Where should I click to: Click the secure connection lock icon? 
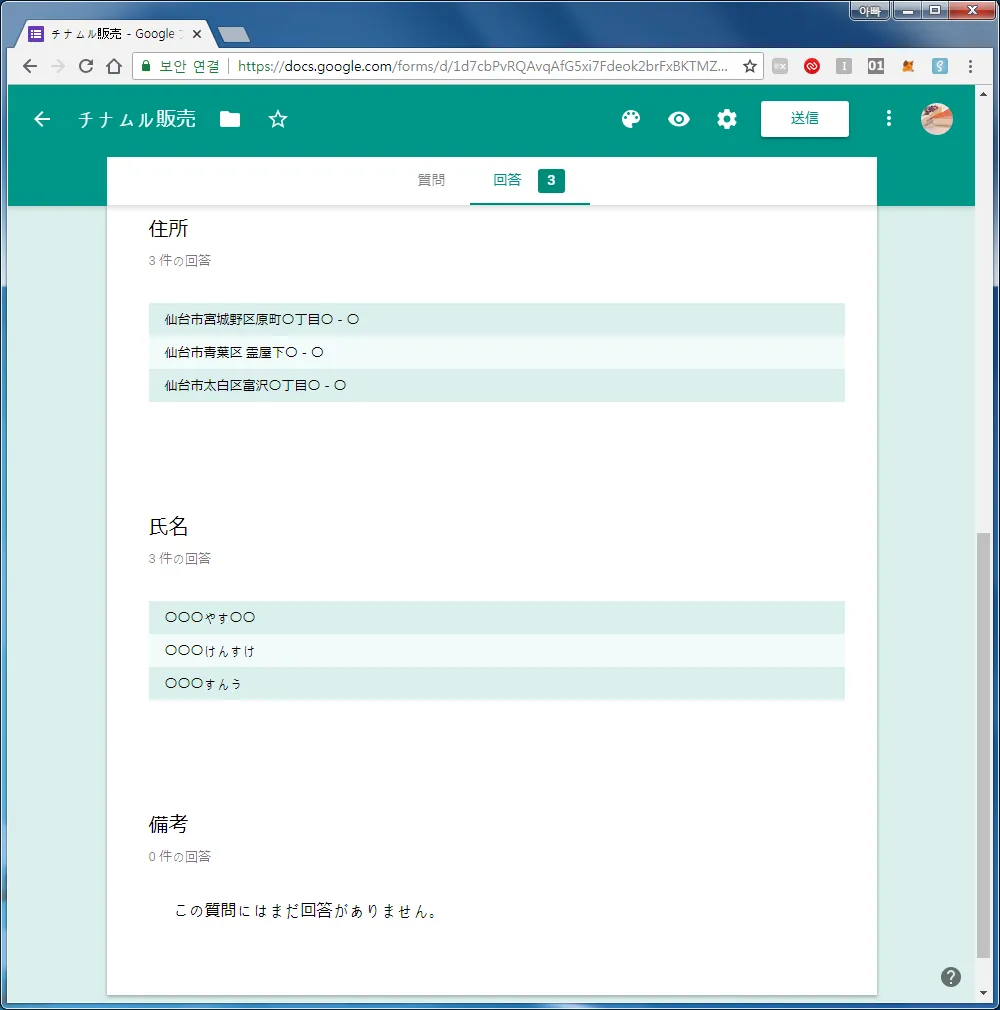coord(146,66)
